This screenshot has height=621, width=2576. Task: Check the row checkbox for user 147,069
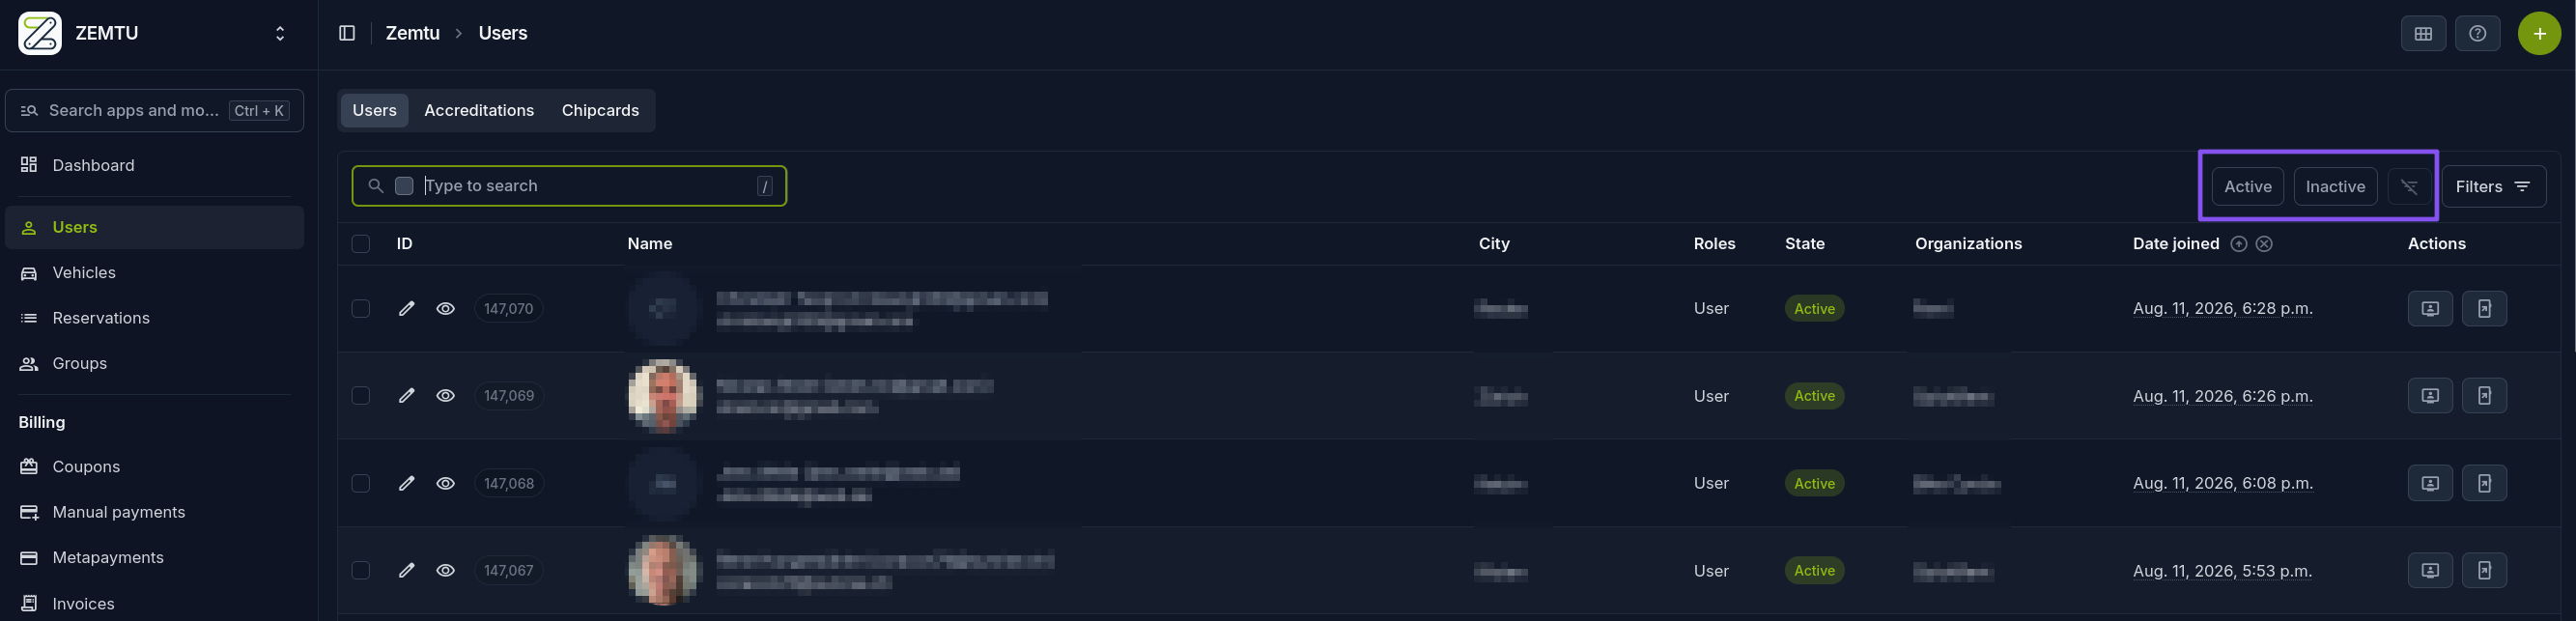tap(361, 396)
